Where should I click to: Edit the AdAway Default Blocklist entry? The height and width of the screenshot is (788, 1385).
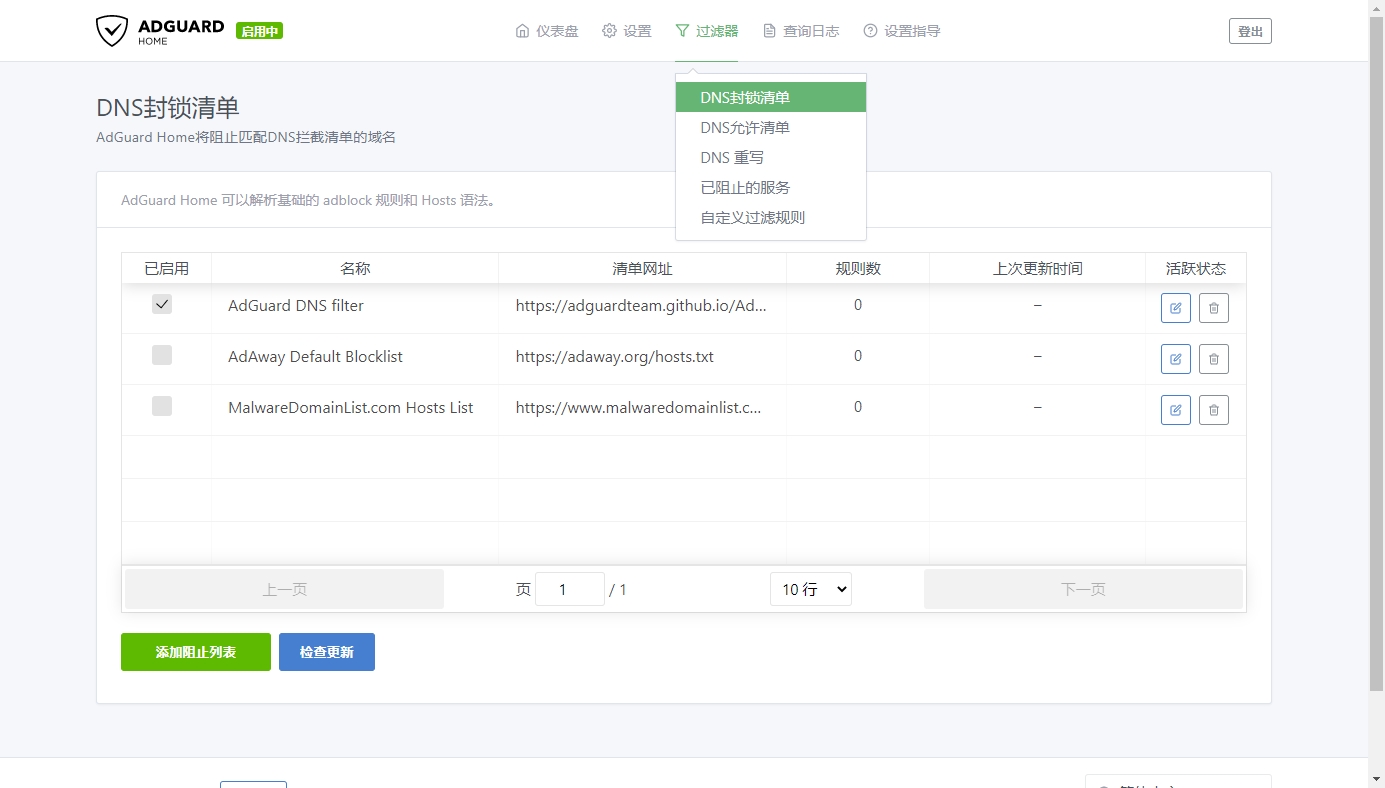point(1176,359)
